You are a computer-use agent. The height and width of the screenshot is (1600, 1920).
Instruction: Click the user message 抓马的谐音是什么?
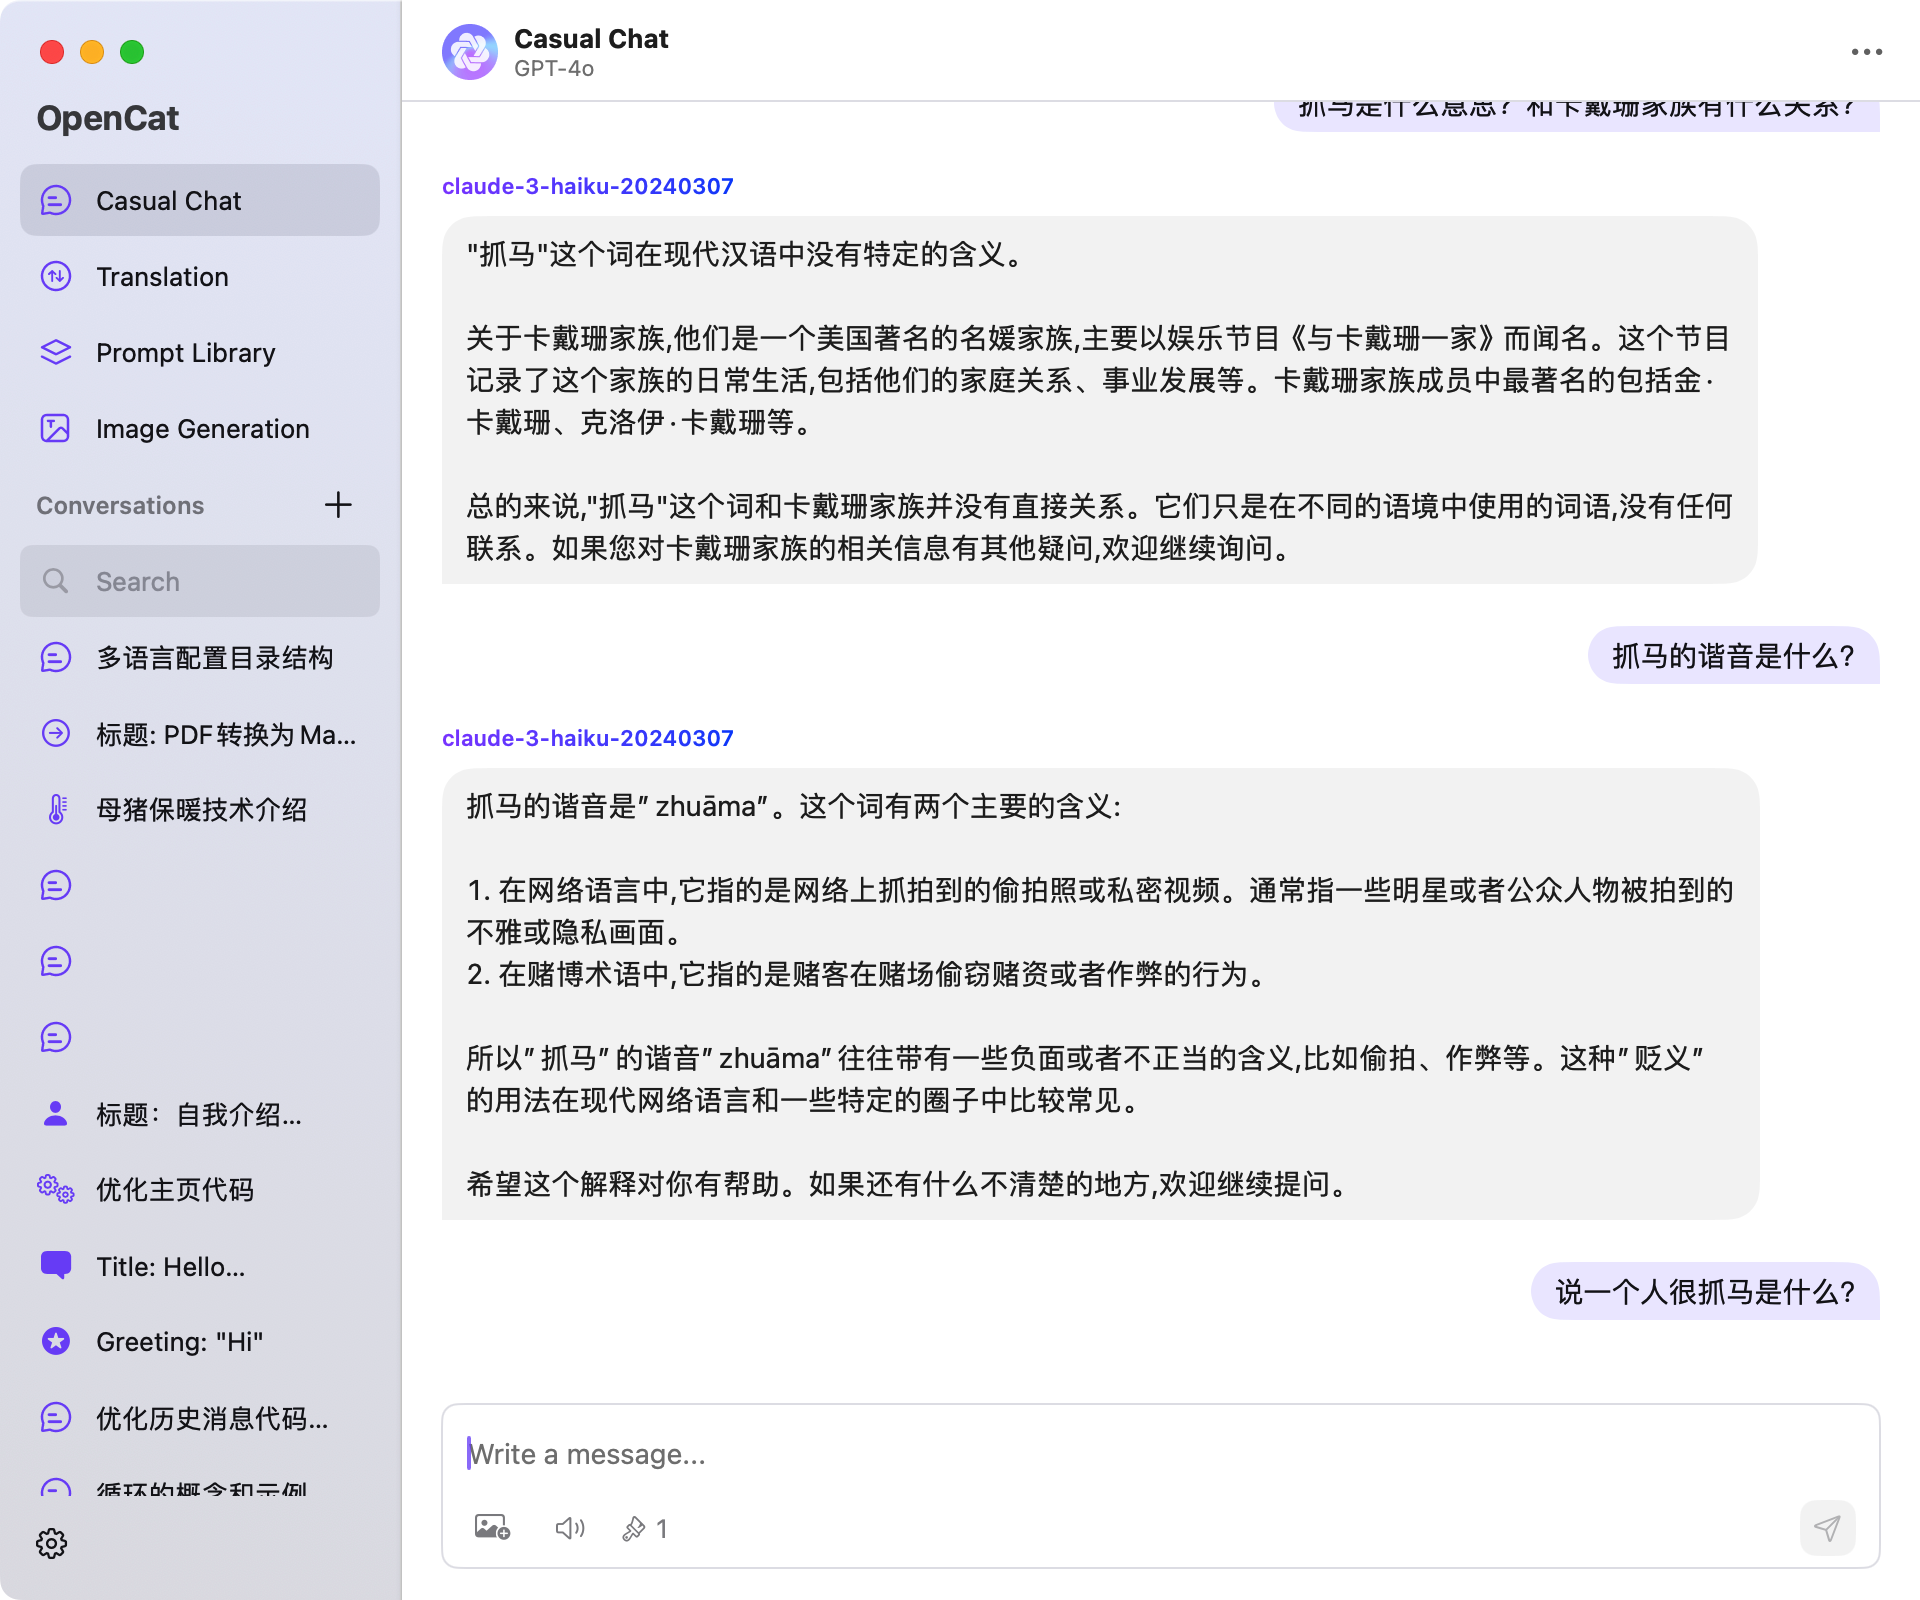coord(1734,656)
